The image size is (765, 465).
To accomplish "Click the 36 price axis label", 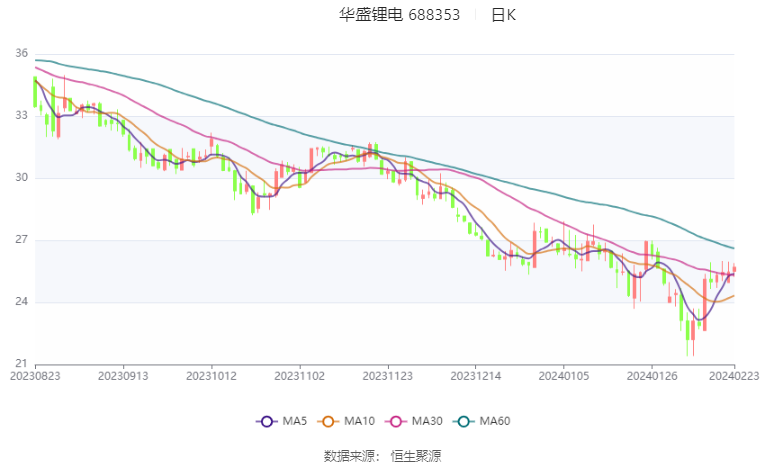I will [21, 53].
